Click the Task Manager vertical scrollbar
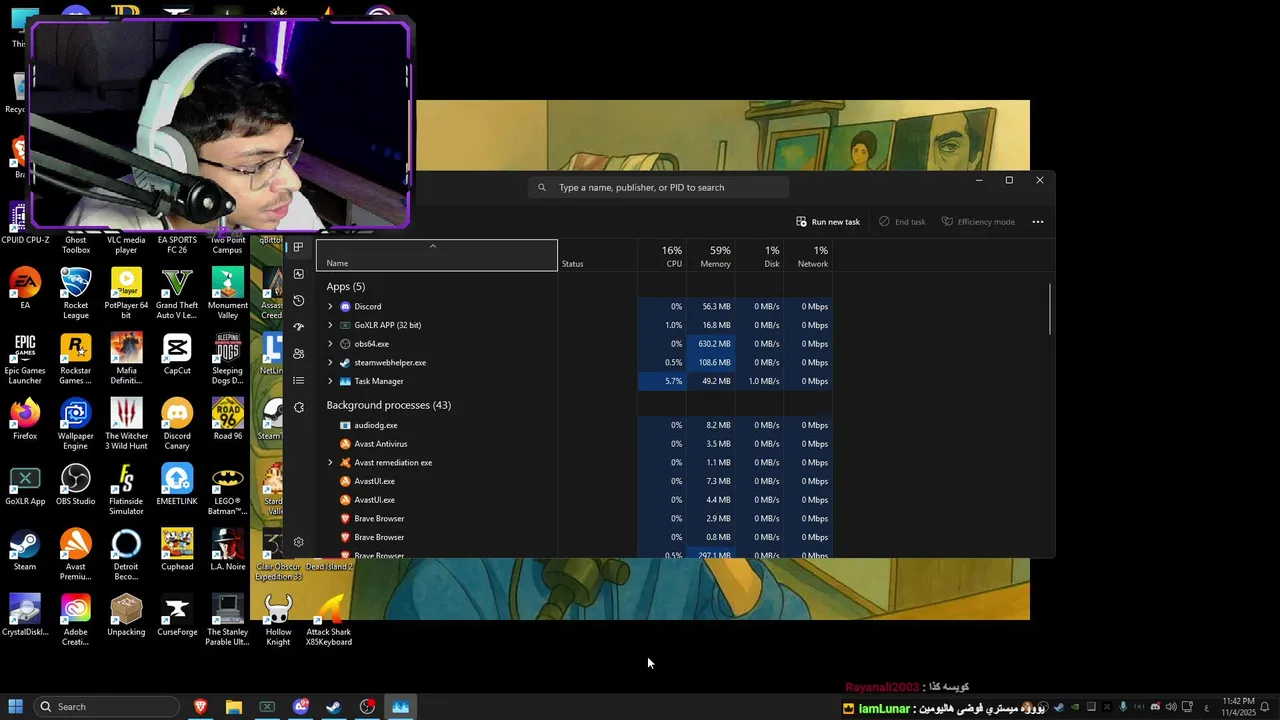Screen dimensions: 1280x720 point(1050,310)
